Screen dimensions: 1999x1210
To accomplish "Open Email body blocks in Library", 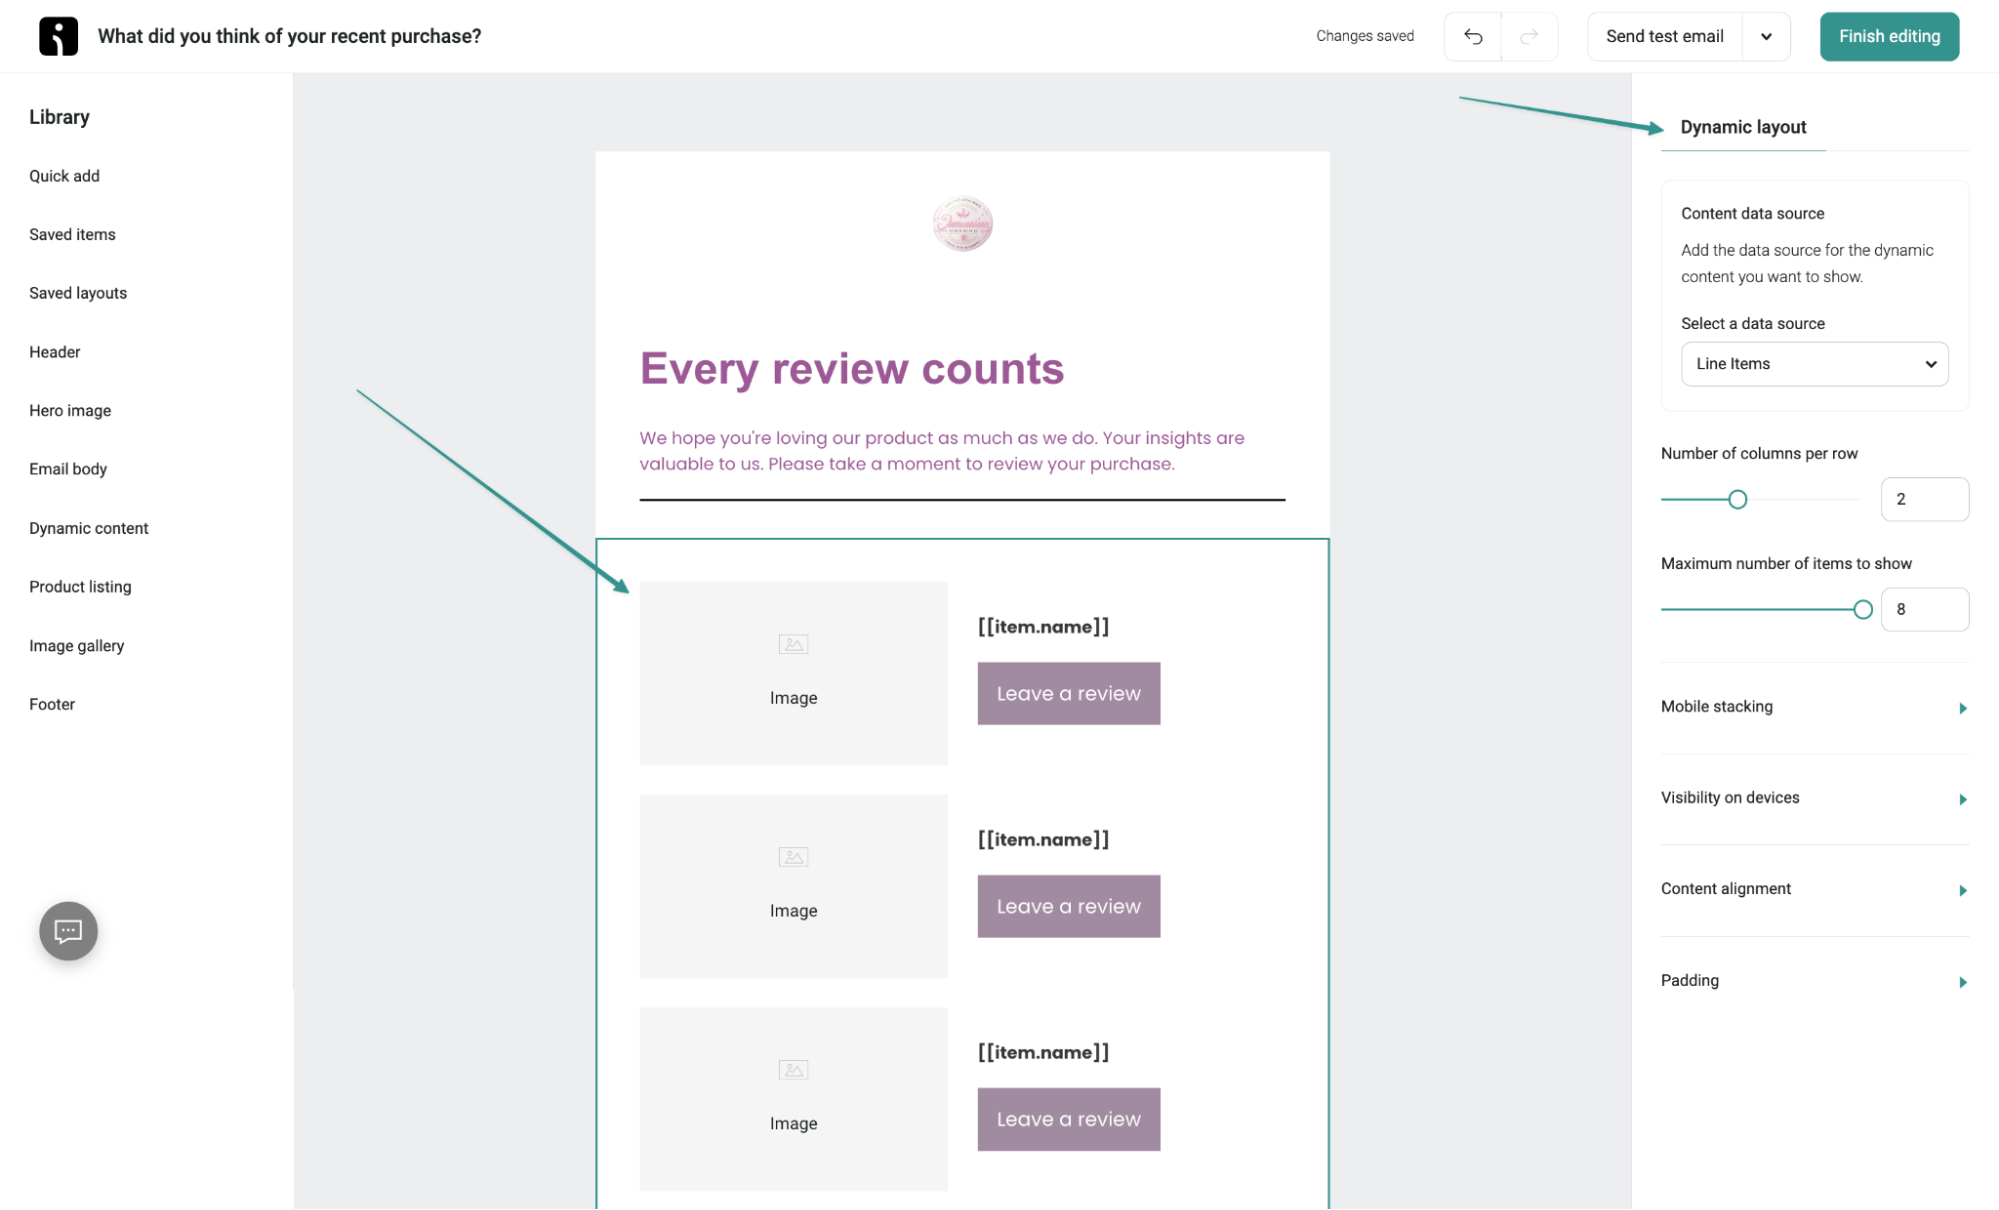I will tap(68, 469).
